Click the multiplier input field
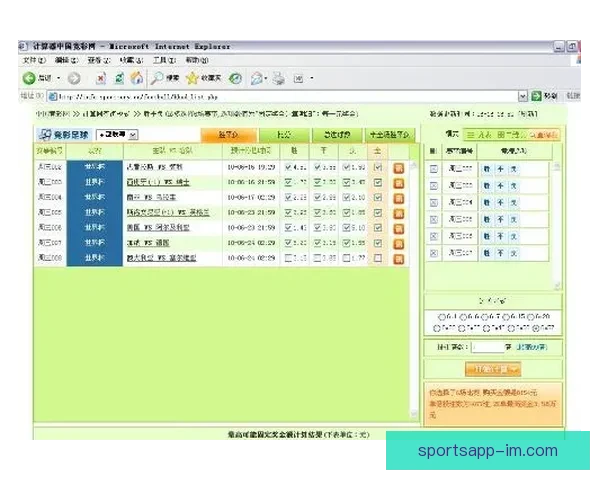This screenshot has height=480, width=600. (x=488, y=347)
